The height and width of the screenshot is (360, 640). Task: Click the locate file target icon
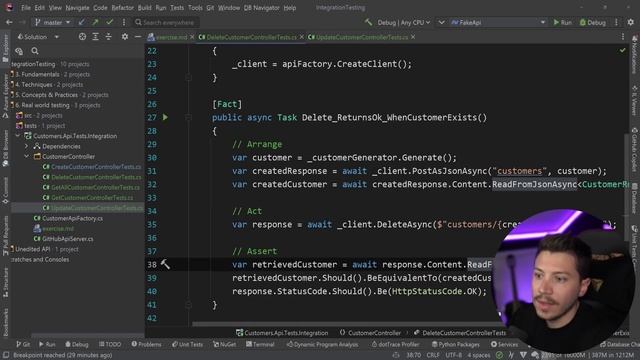click(x=82, y=37)
